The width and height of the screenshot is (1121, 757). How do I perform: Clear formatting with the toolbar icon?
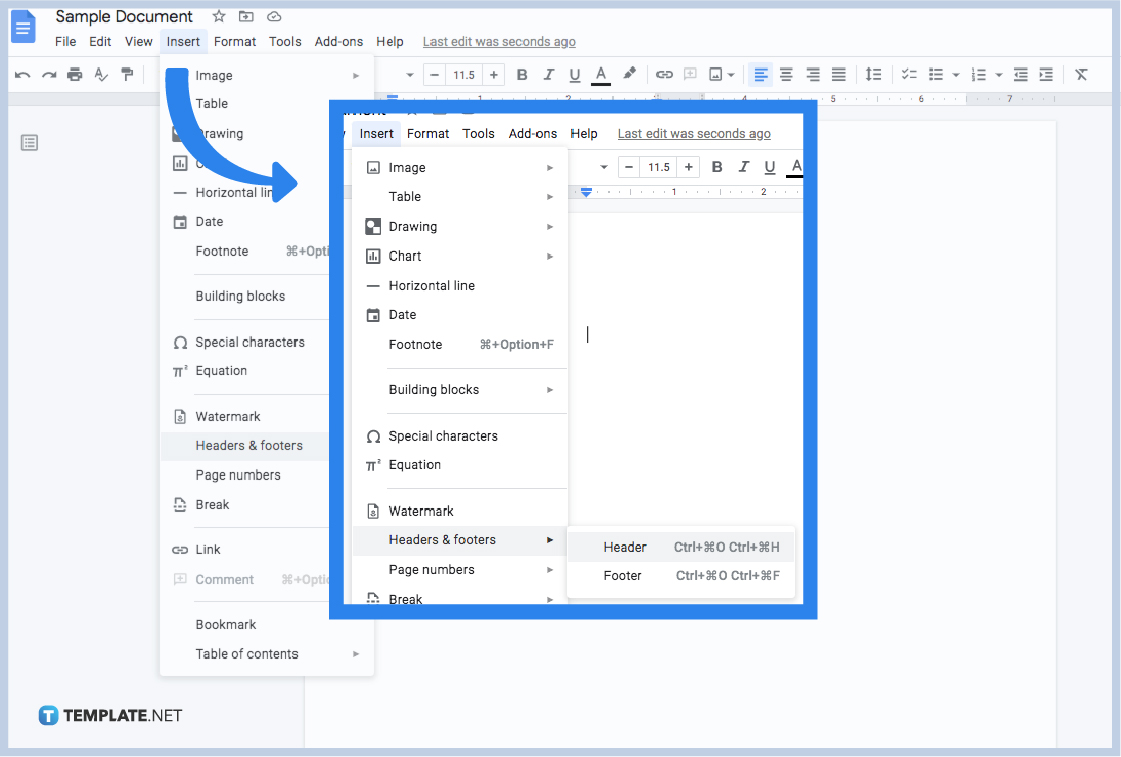[x=1081, y=74]
